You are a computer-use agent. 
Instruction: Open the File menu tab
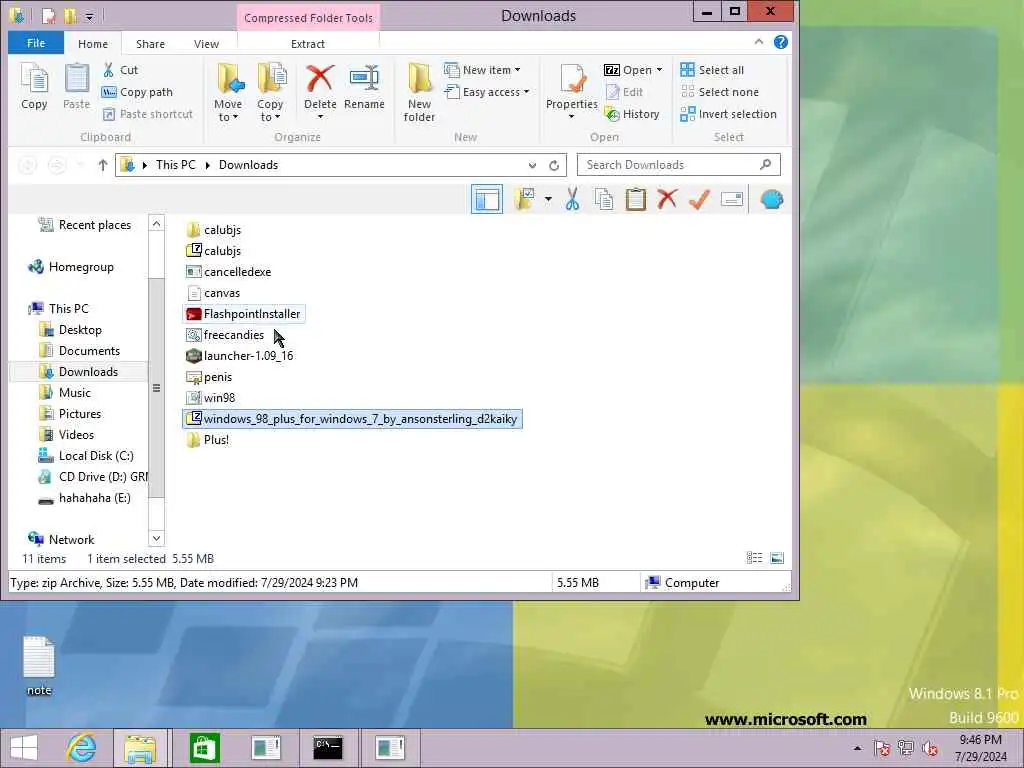[x=36, y=43]
